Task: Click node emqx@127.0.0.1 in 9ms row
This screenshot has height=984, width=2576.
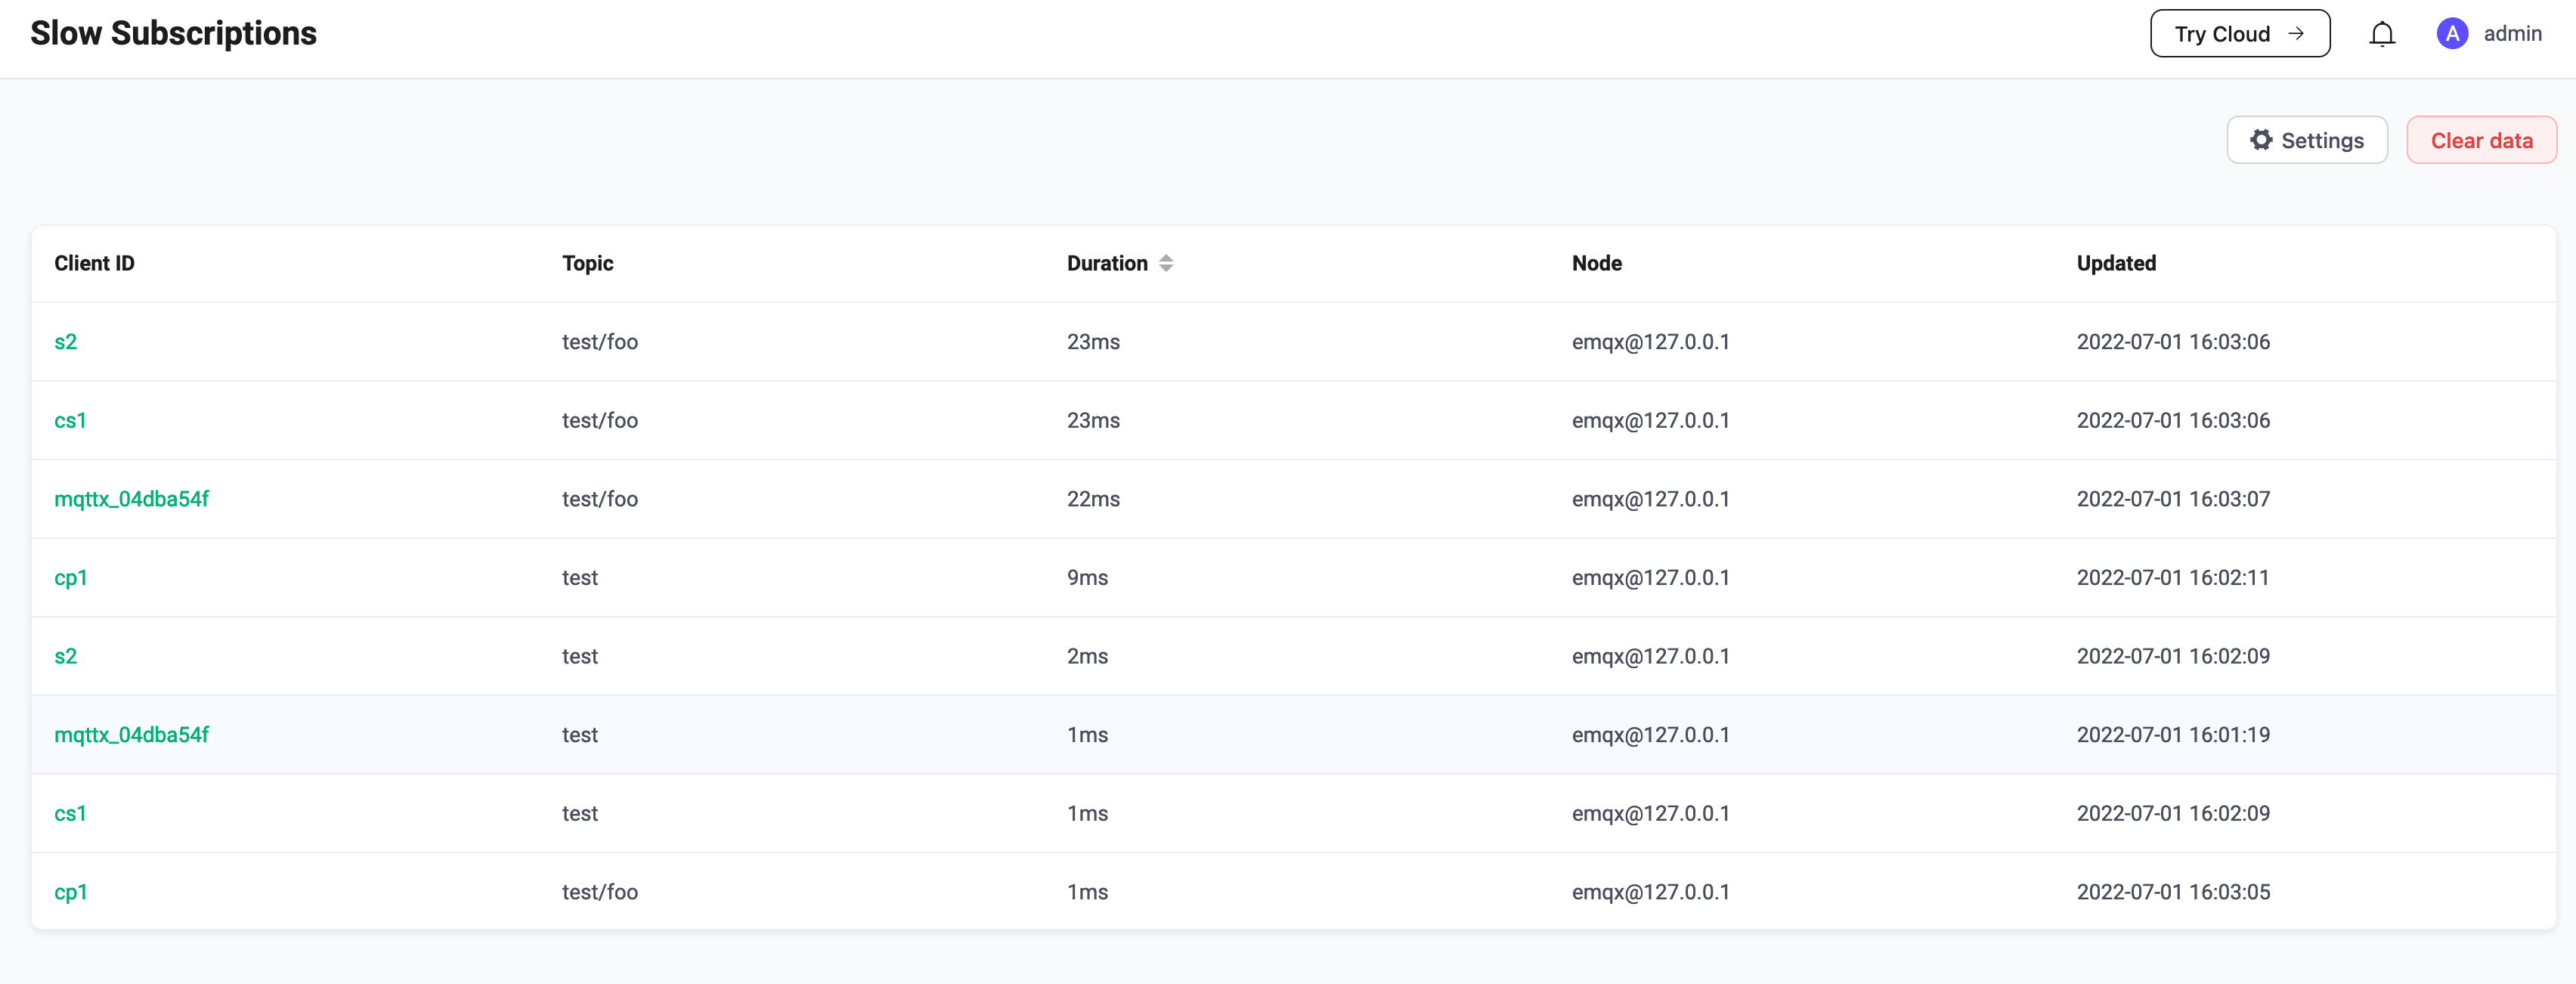Action: (1650, 578)
